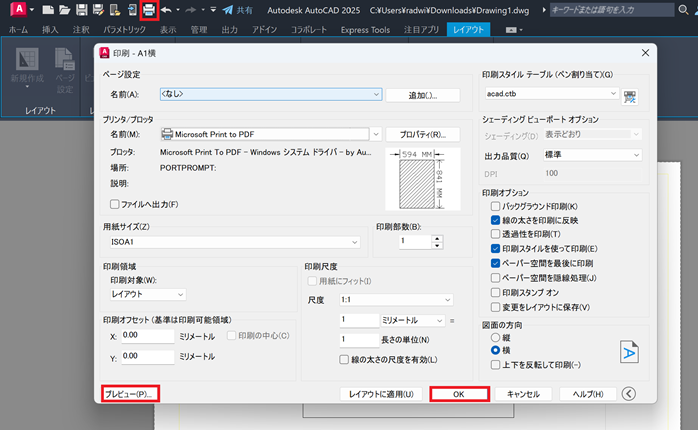
Task: Toggle ファイルへ出力 checkbox
Action: (x=114, y=204)
